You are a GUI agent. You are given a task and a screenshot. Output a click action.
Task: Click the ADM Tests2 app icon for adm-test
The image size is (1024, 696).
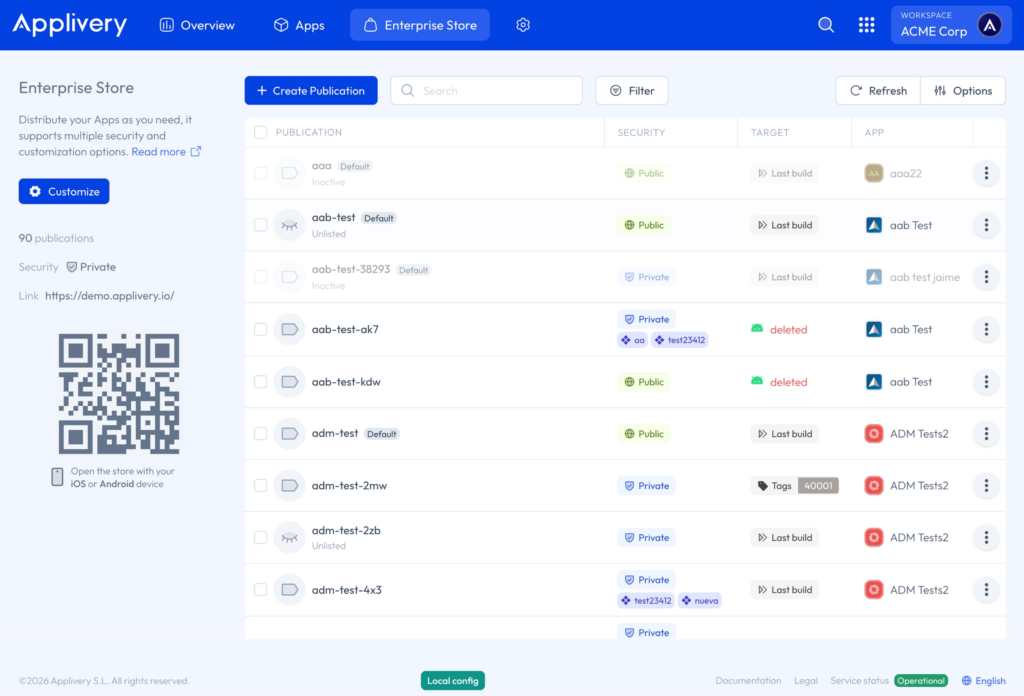874,434
